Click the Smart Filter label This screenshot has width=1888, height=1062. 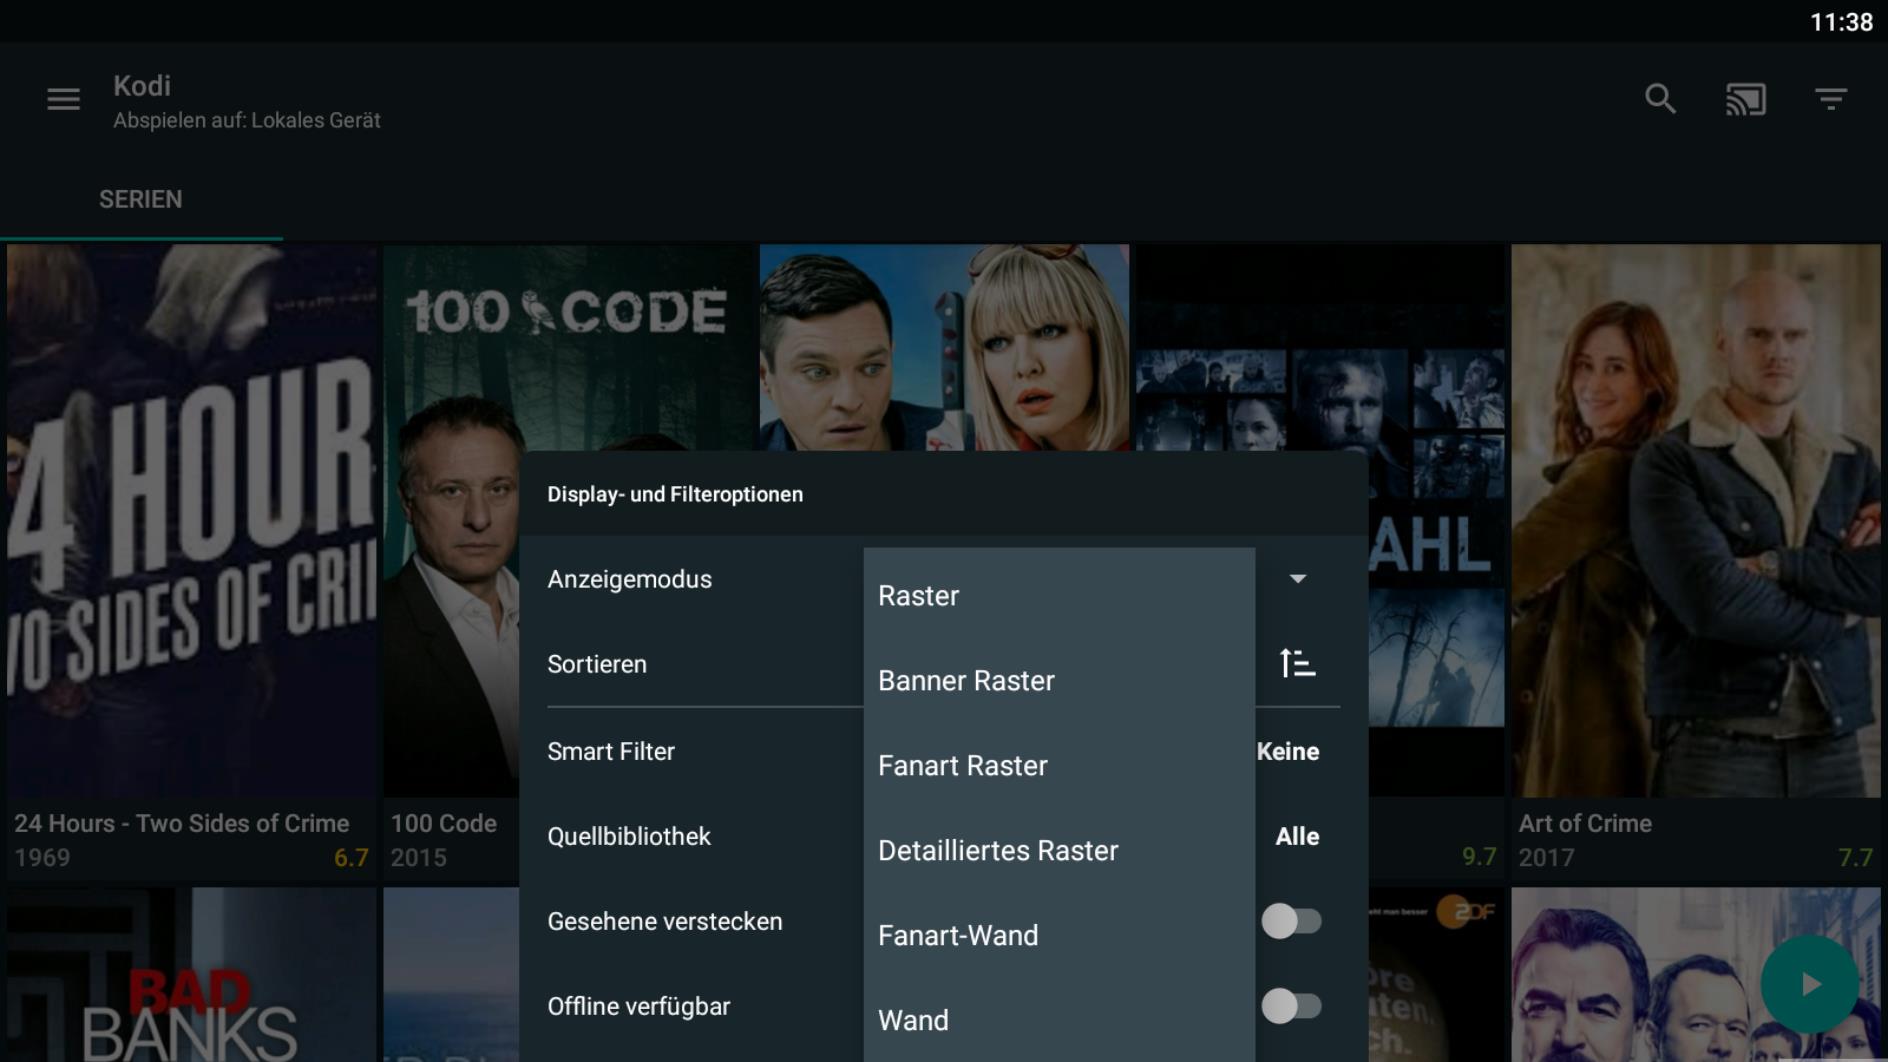(611, 751)
